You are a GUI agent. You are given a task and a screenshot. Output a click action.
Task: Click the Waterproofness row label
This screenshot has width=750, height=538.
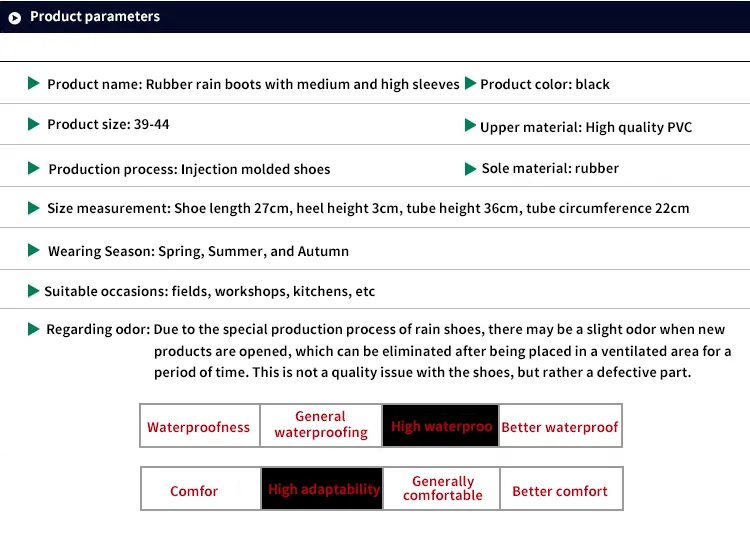pos(199,426)
